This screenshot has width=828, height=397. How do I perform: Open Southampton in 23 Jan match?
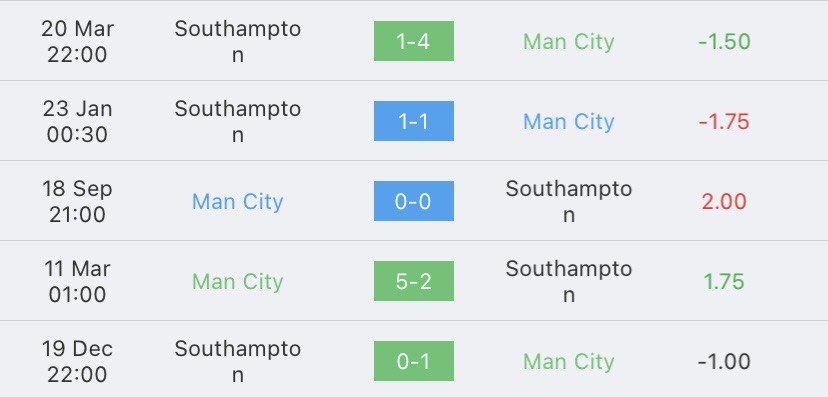point(238,121)
